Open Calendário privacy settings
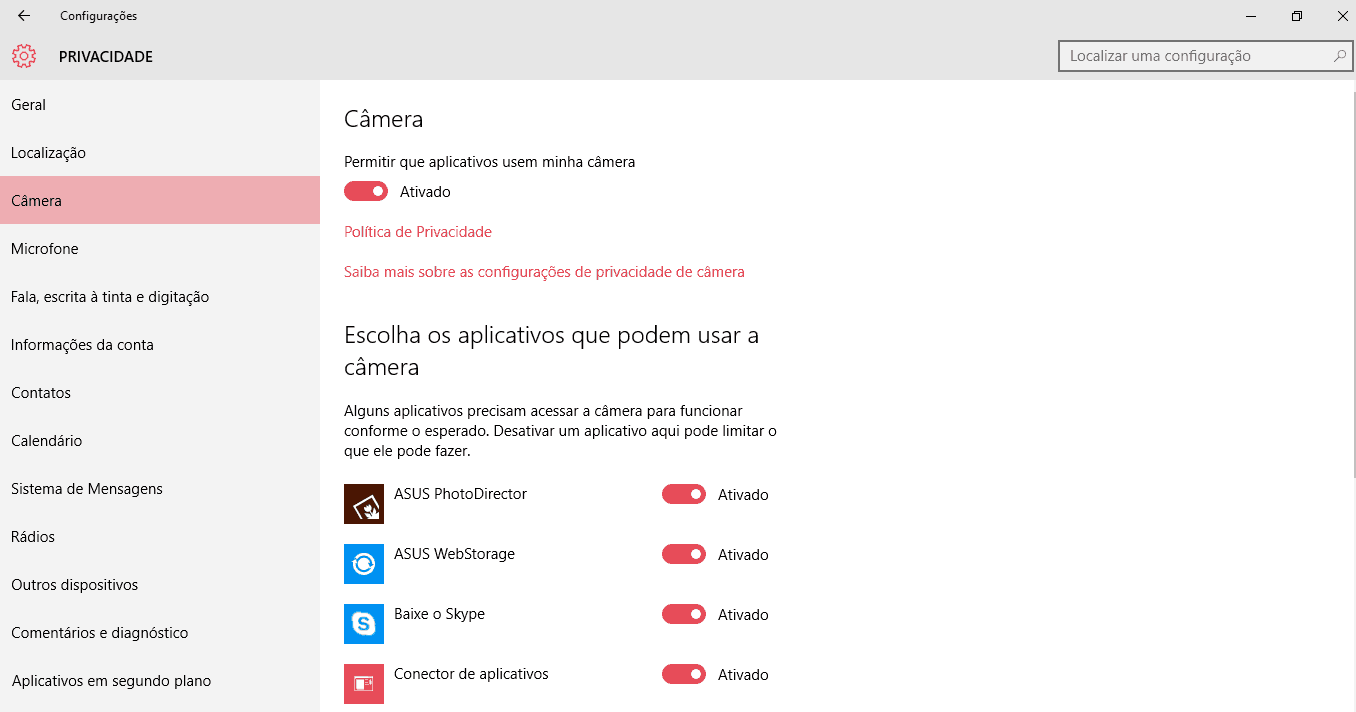 tap(160, 441)
